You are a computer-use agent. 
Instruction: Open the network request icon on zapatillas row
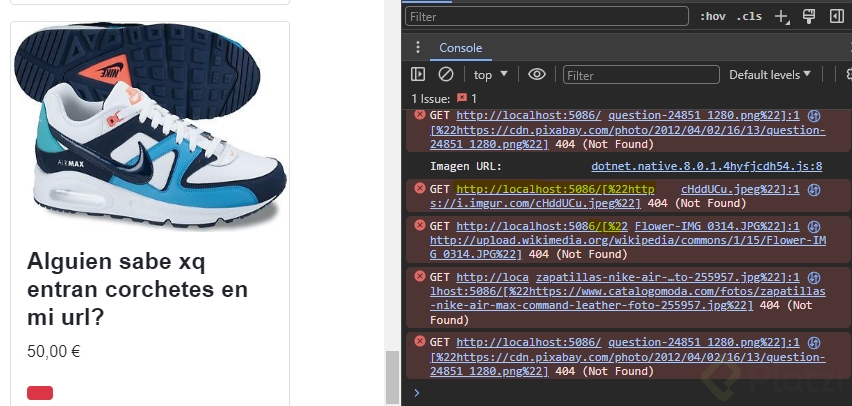(x=813, y=278)
